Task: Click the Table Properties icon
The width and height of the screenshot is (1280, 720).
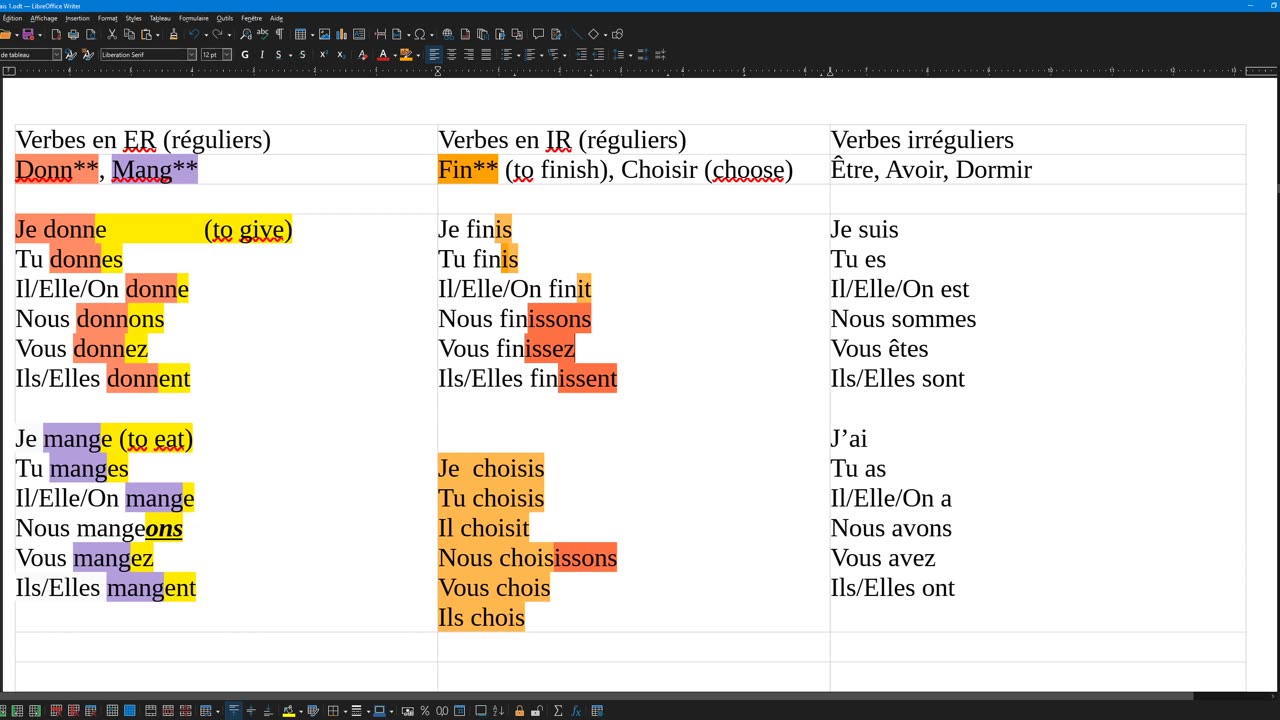Action: tap(597, 711)
